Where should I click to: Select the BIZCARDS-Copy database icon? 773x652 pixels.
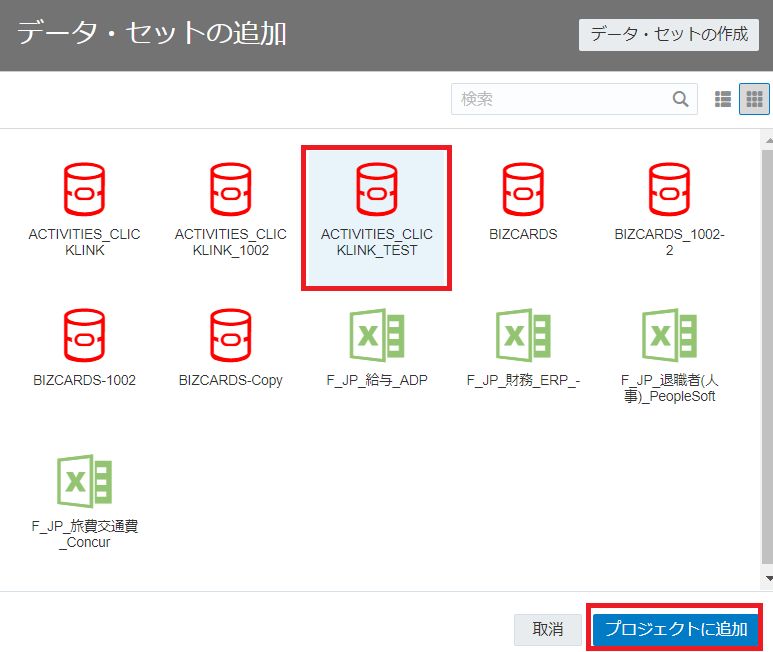(231, 335)
